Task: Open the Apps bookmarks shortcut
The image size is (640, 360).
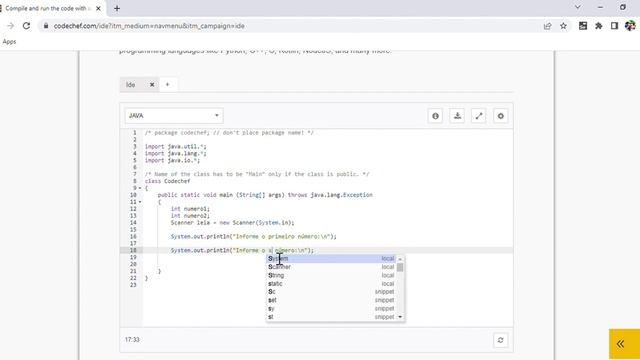Action: [9, 42]
